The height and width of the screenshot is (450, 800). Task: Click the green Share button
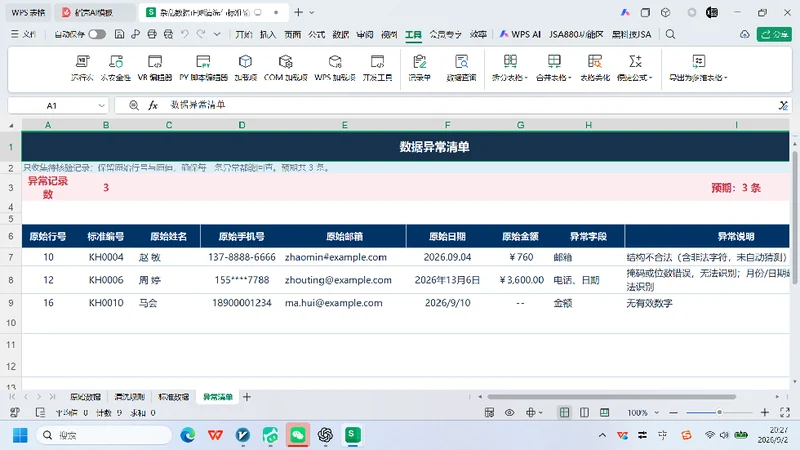coord(774,34)
